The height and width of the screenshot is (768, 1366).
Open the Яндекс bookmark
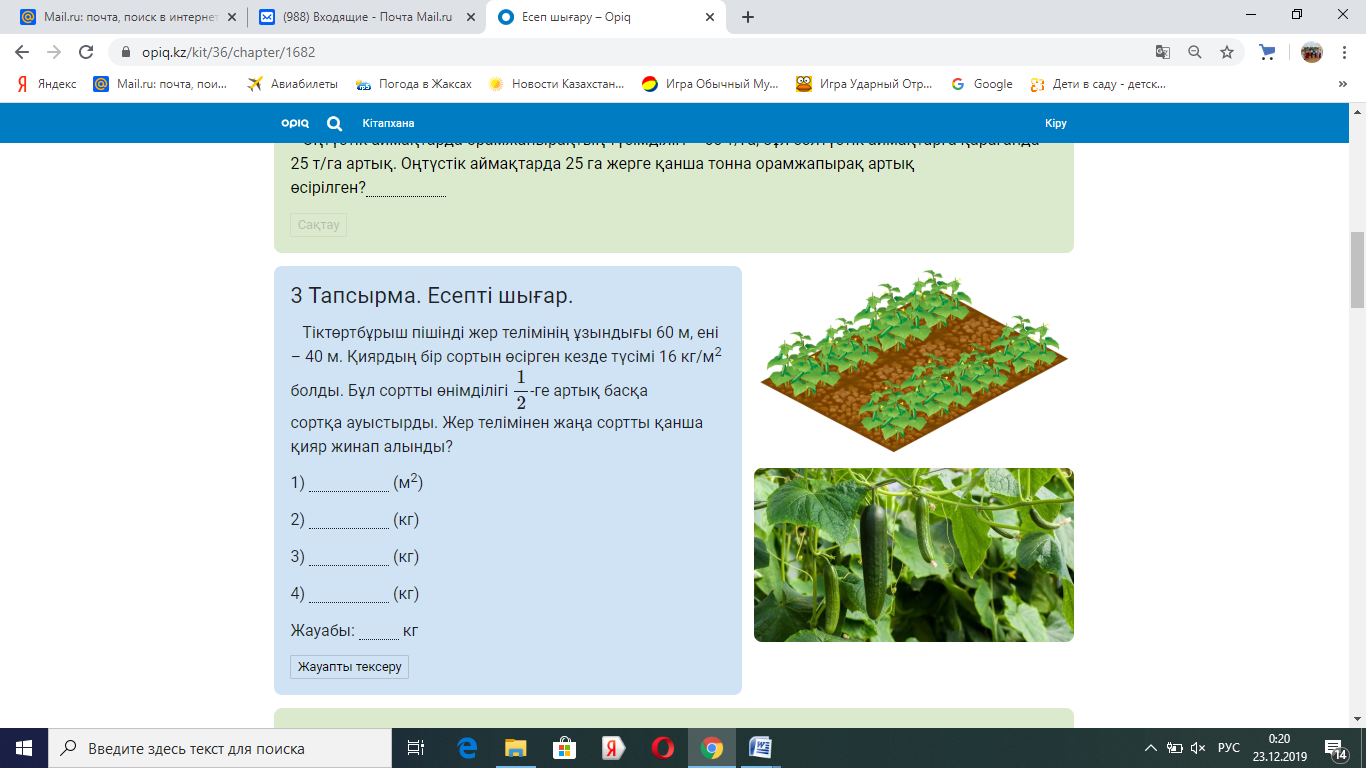coord(46,84)
